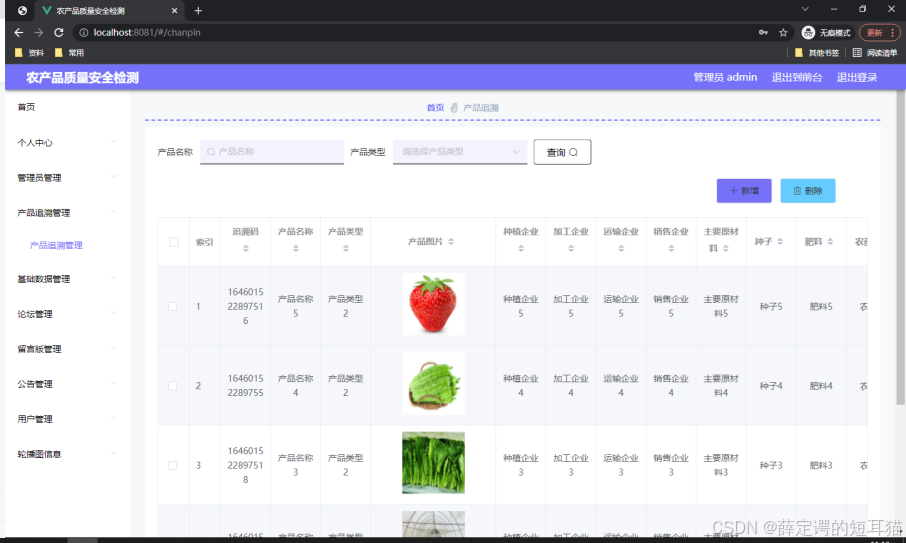Sort by 种子 column sort arrows

[780, 241]
